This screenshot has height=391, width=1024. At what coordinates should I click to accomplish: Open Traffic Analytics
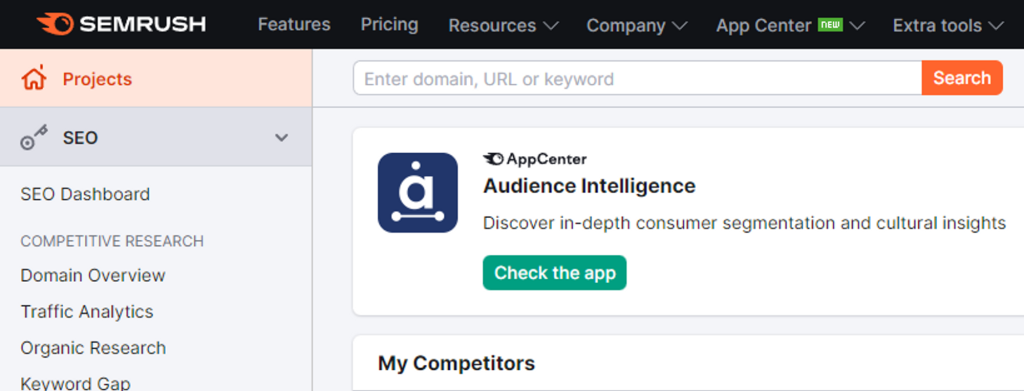pos(87,311)
